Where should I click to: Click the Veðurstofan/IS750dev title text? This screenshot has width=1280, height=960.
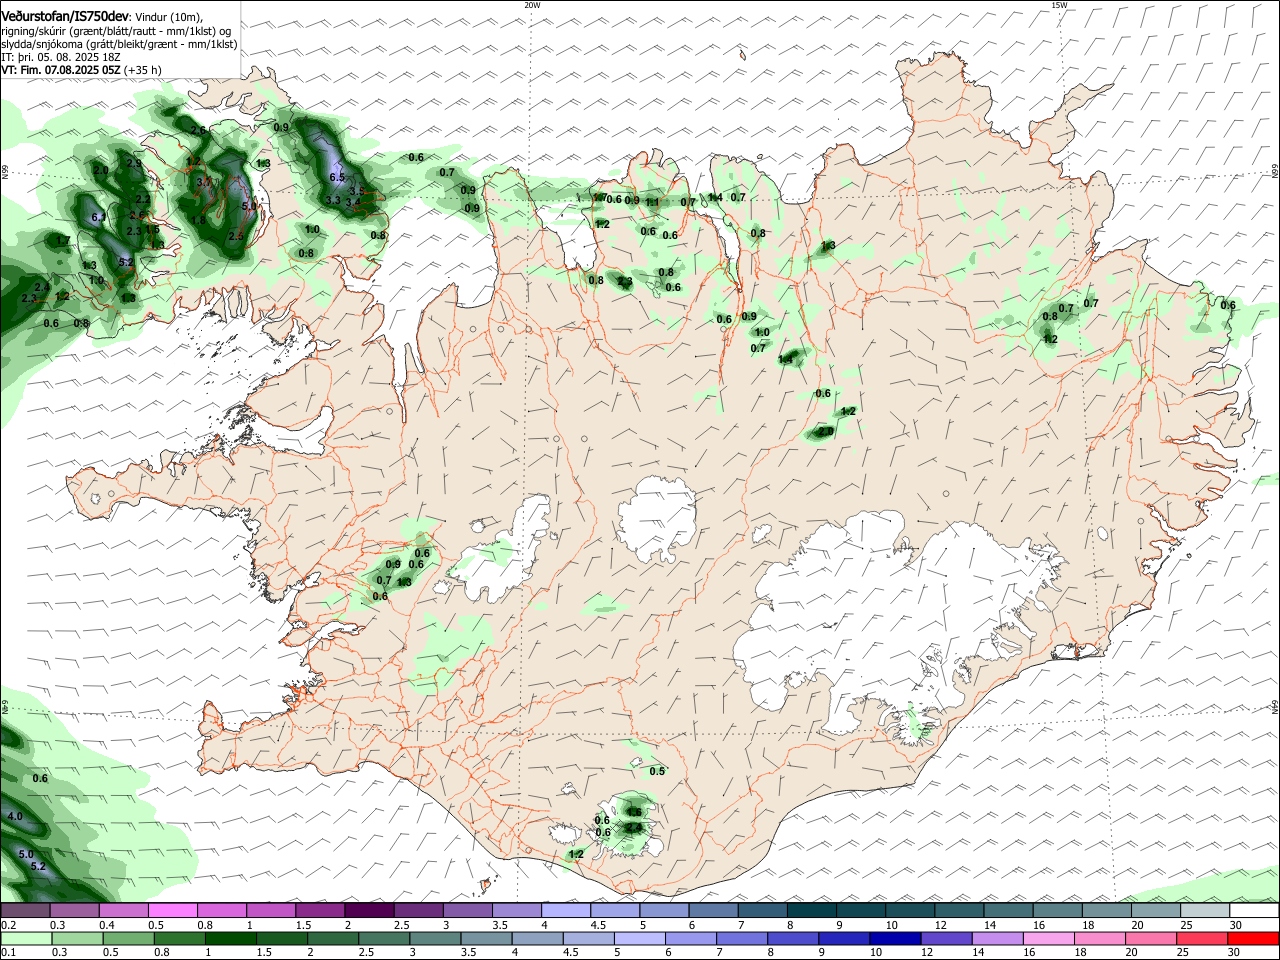(65, 17)
